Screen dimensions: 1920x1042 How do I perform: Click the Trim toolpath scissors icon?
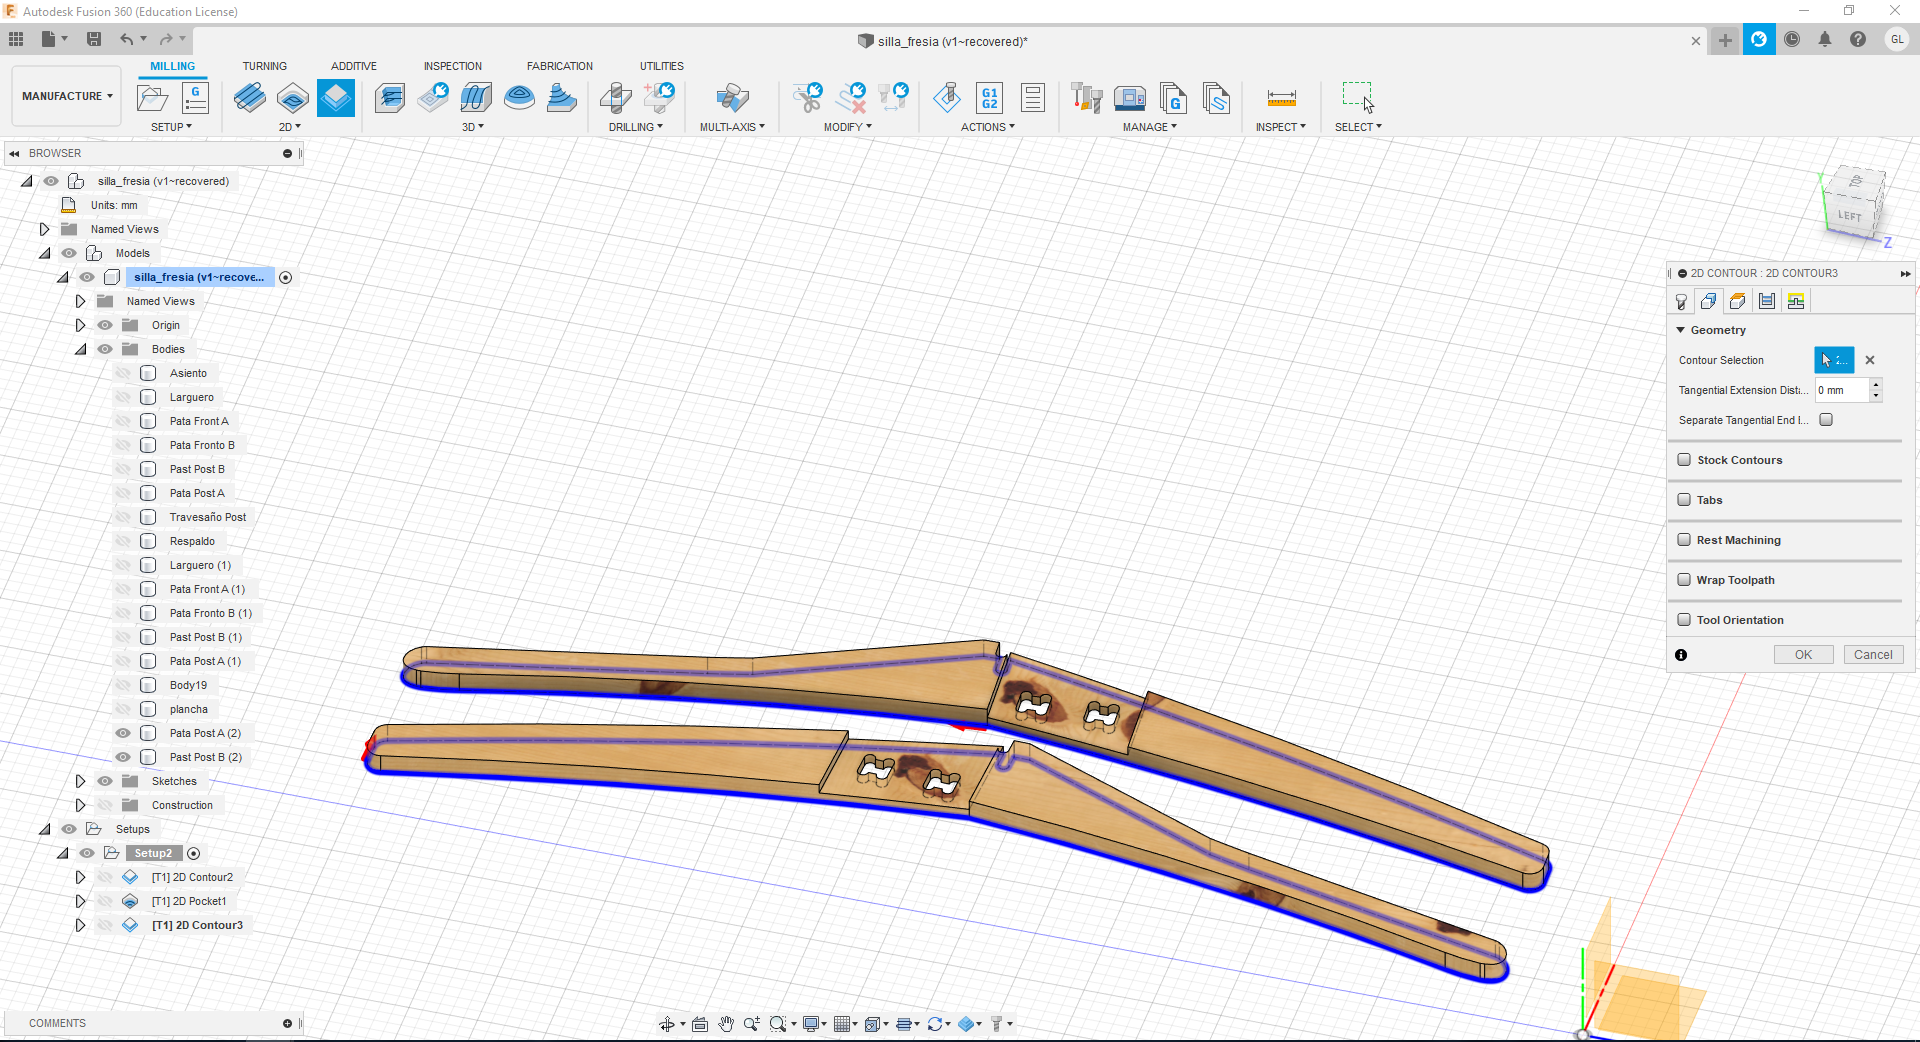coord(807,98)
